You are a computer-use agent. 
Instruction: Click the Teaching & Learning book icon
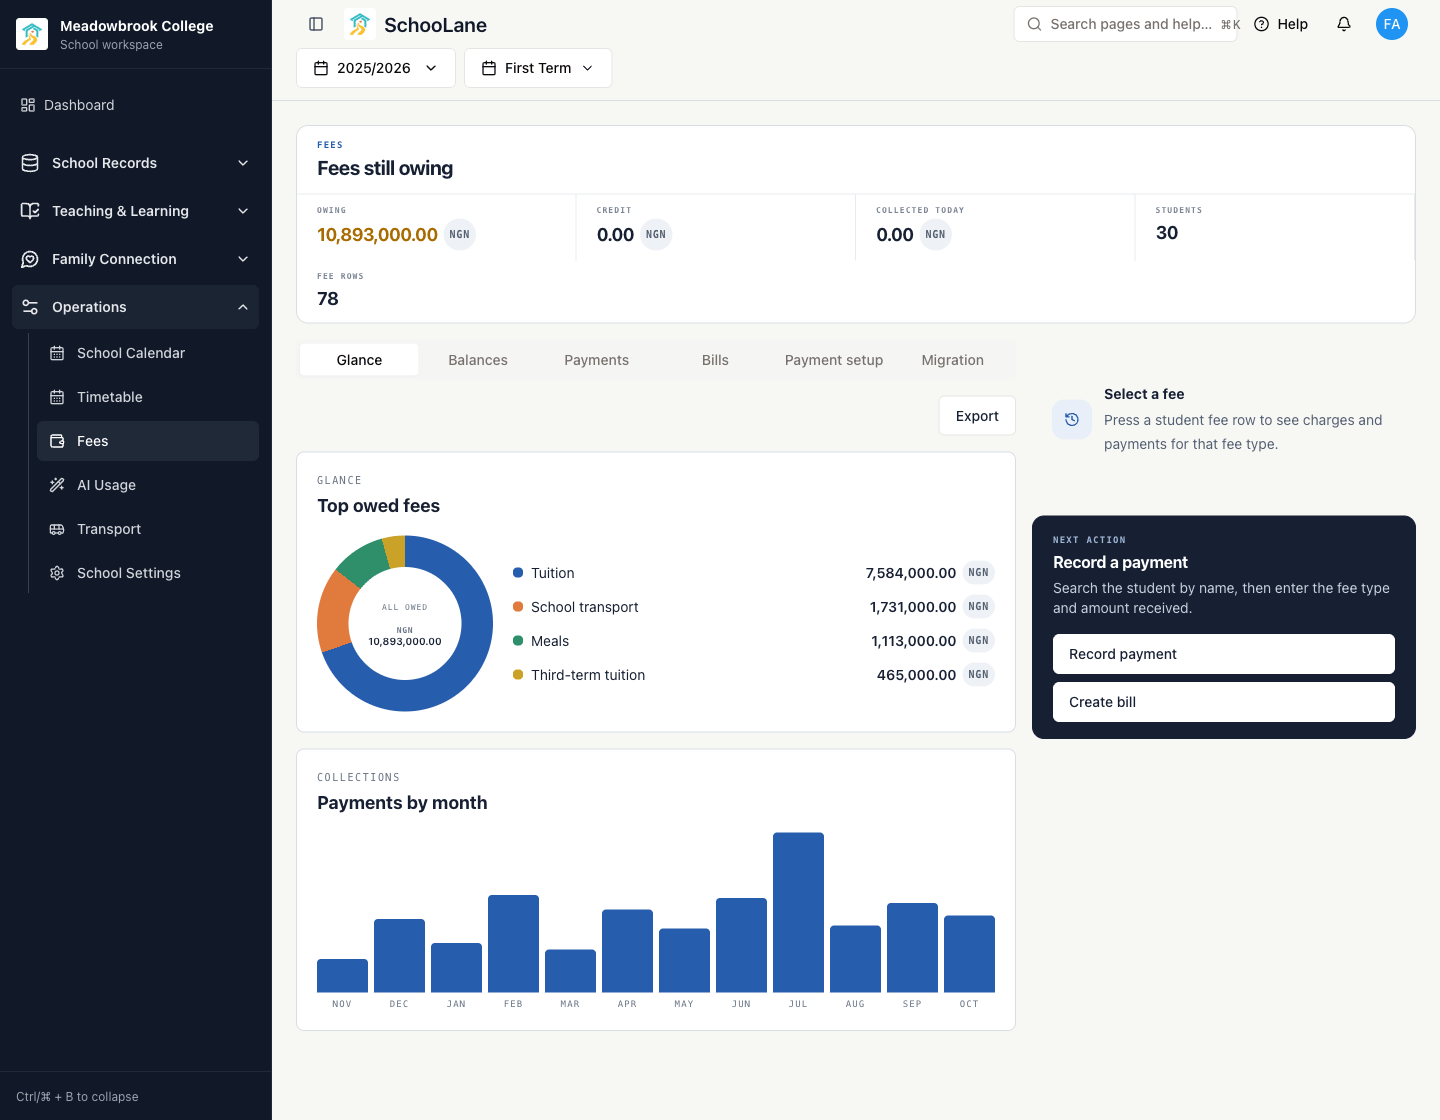30,211
